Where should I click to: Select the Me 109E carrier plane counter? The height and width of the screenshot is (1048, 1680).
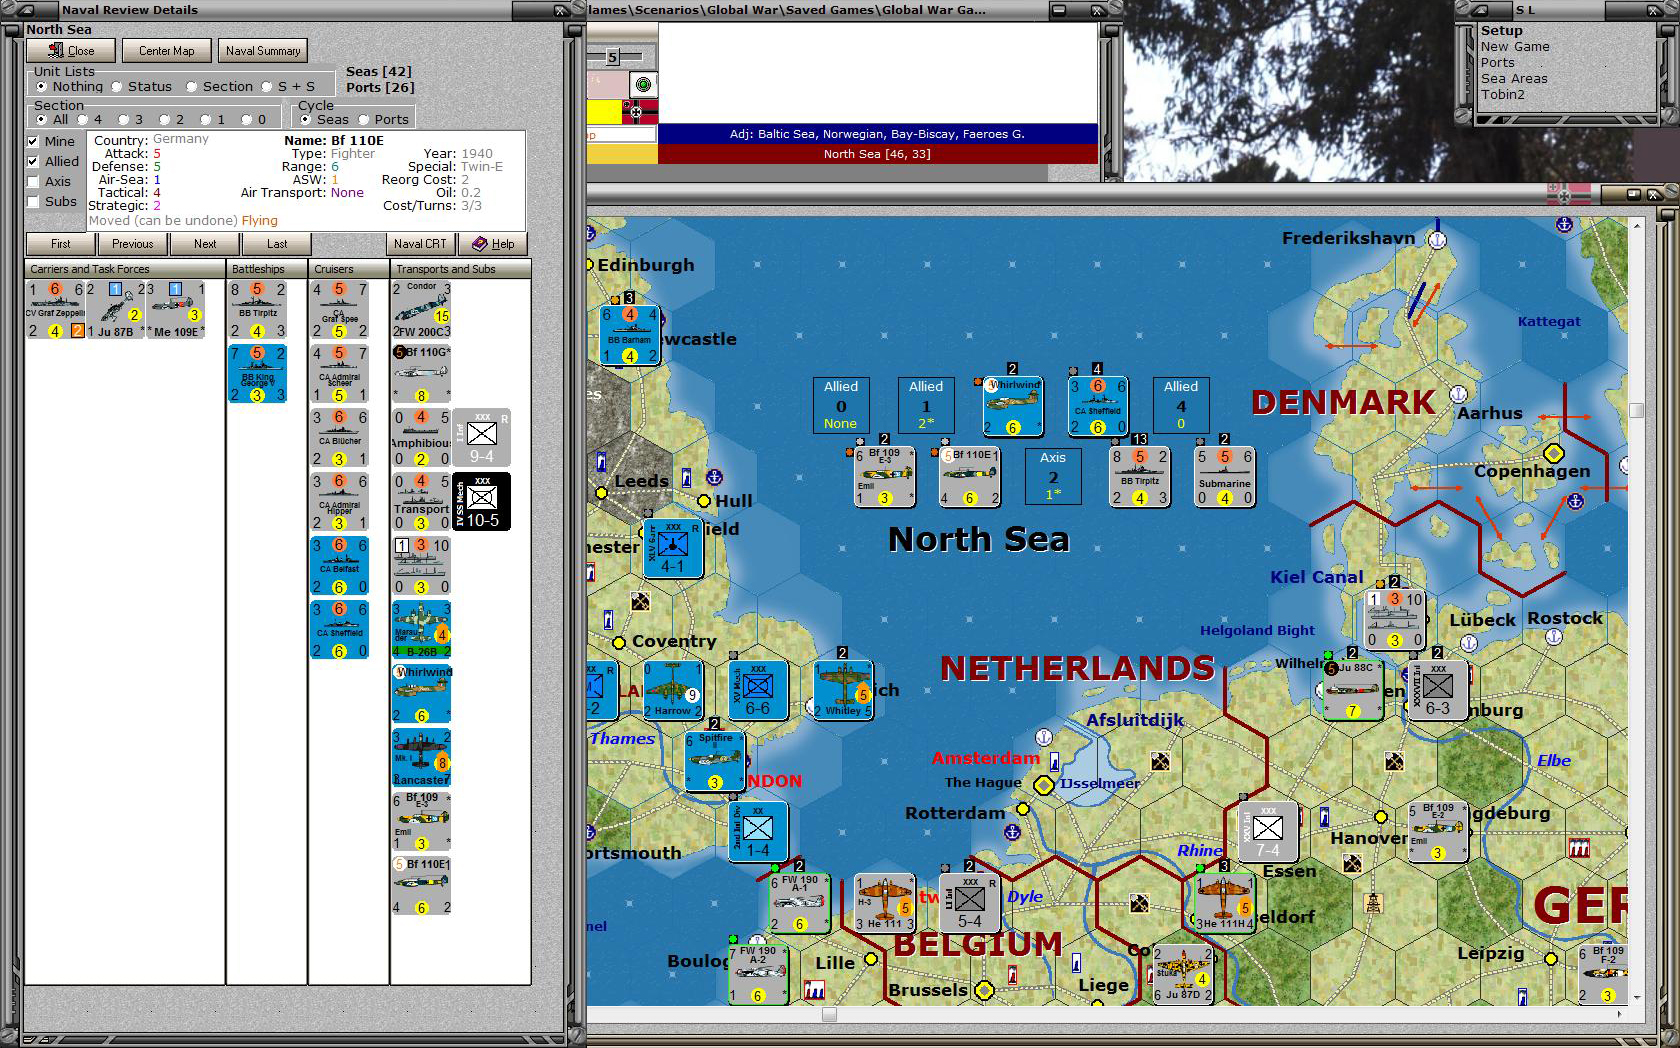coord(175,310)
